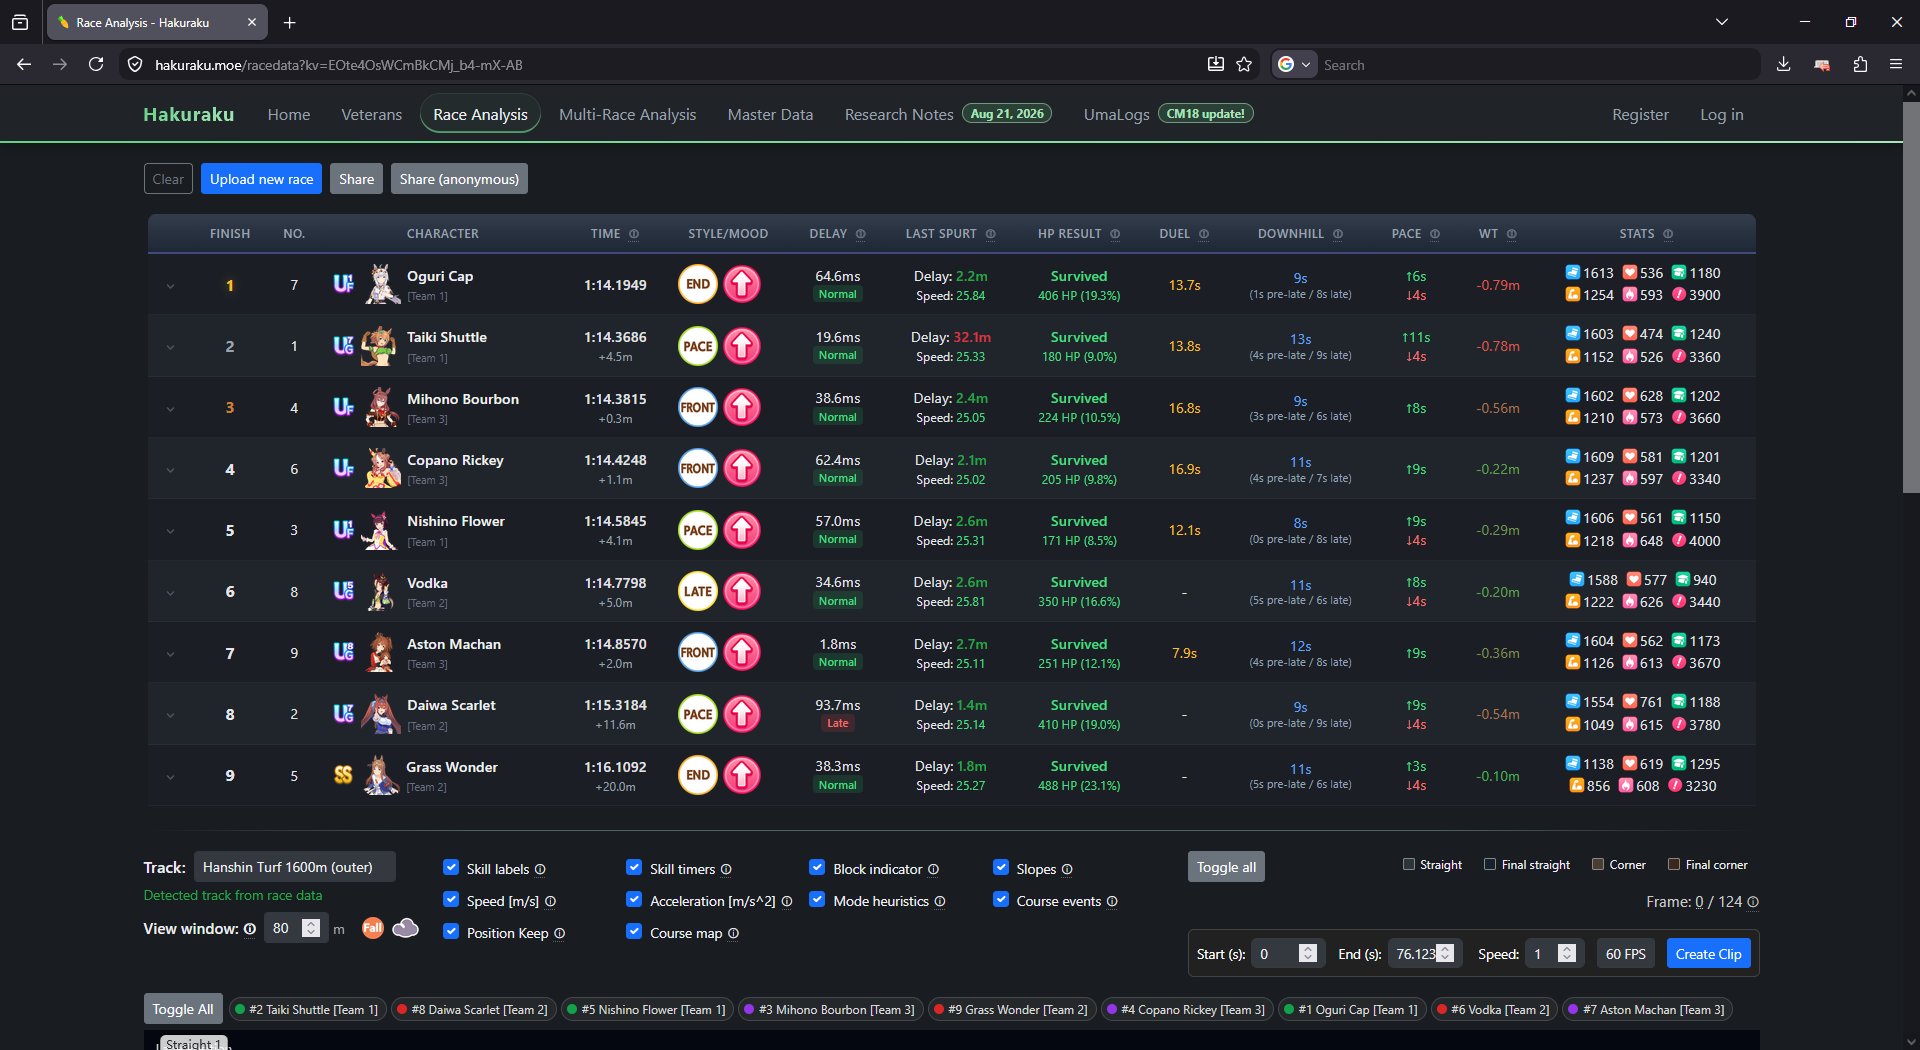Open the search engine dropdown in the search bar
This screenshot has width=1920, height=1050.
1294,64
